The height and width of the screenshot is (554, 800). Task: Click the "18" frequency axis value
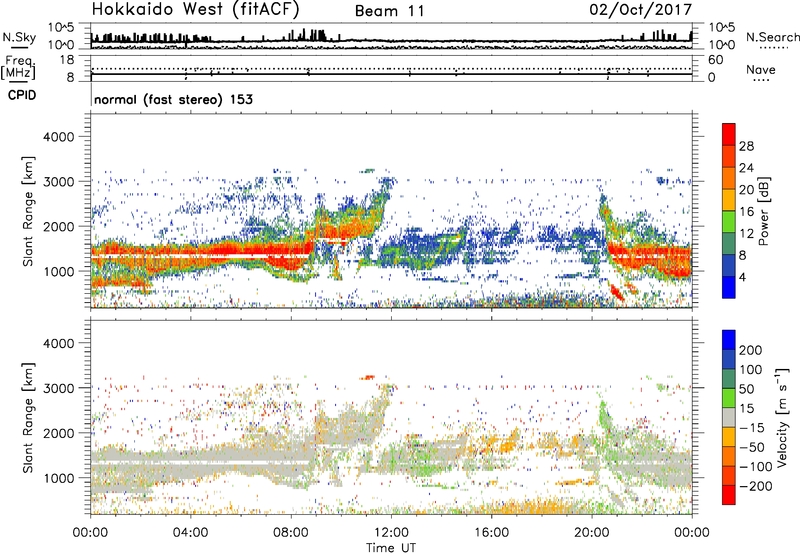coord(67,60)
